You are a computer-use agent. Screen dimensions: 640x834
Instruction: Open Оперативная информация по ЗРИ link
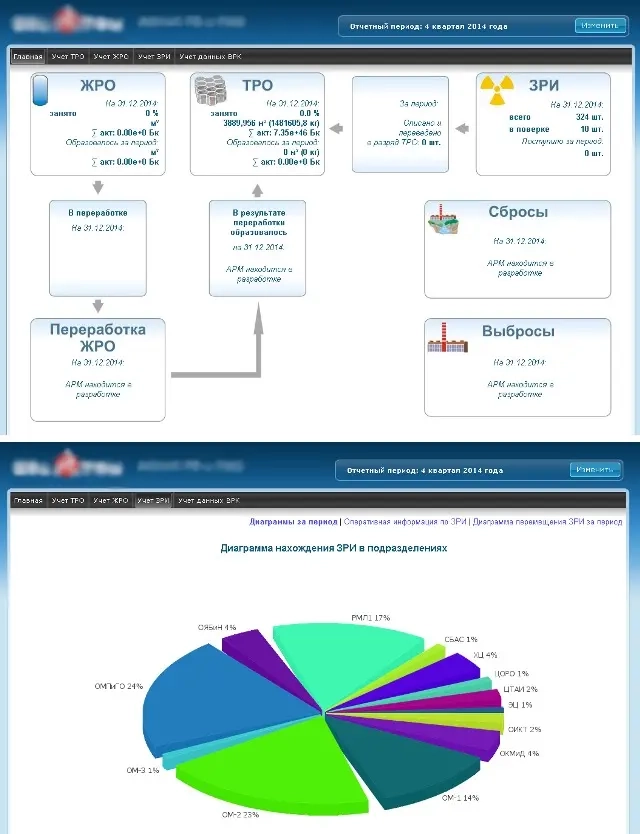pyautogui.click(x=405, y=521)
